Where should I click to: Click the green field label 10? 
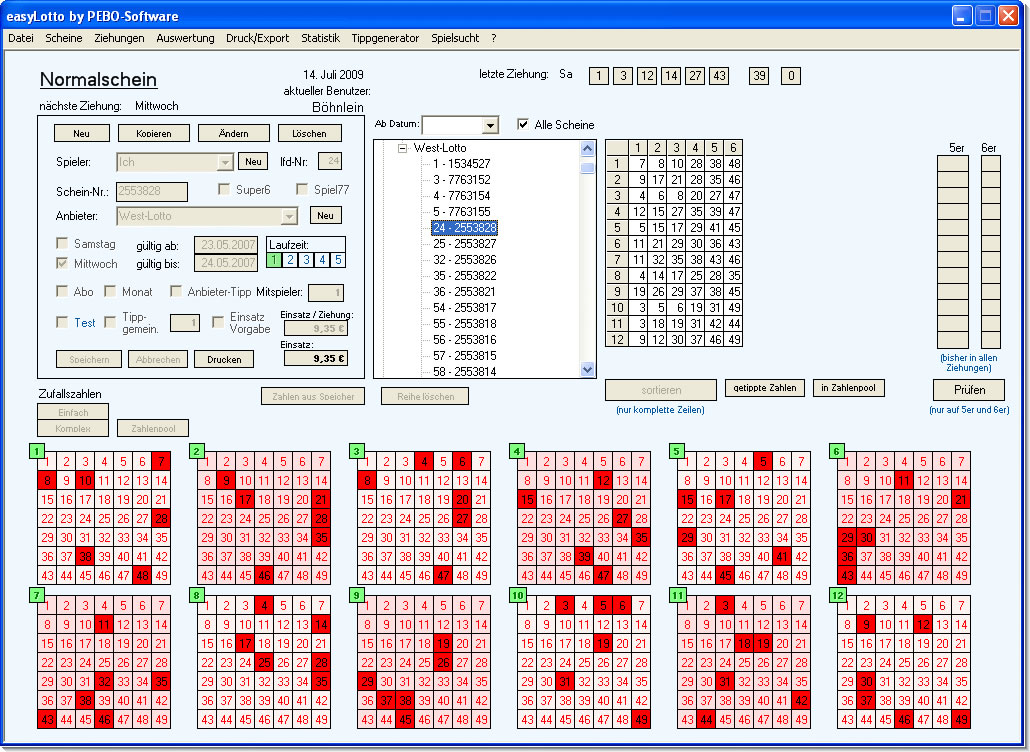(517, 595)
